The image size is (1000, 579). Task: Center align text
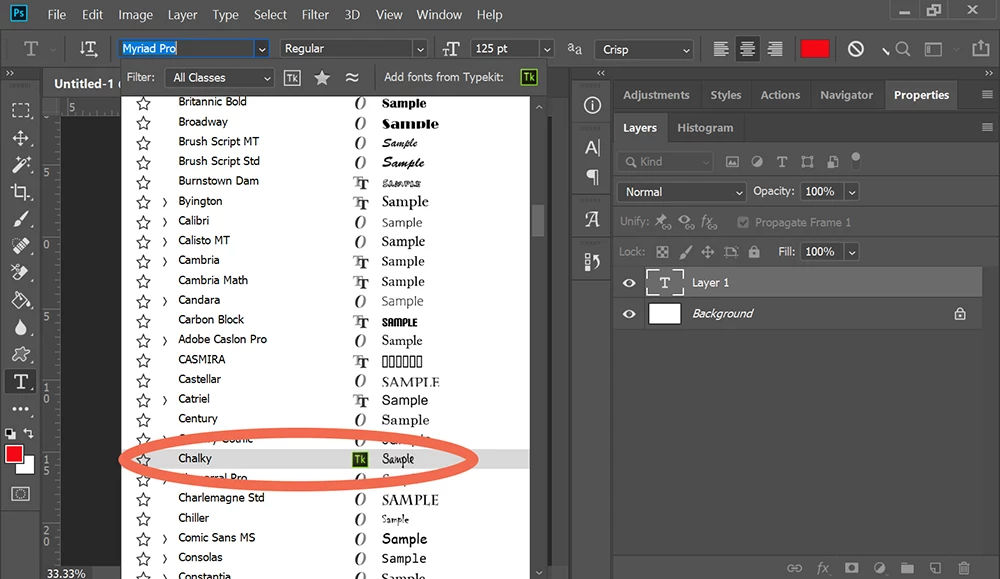747,49
